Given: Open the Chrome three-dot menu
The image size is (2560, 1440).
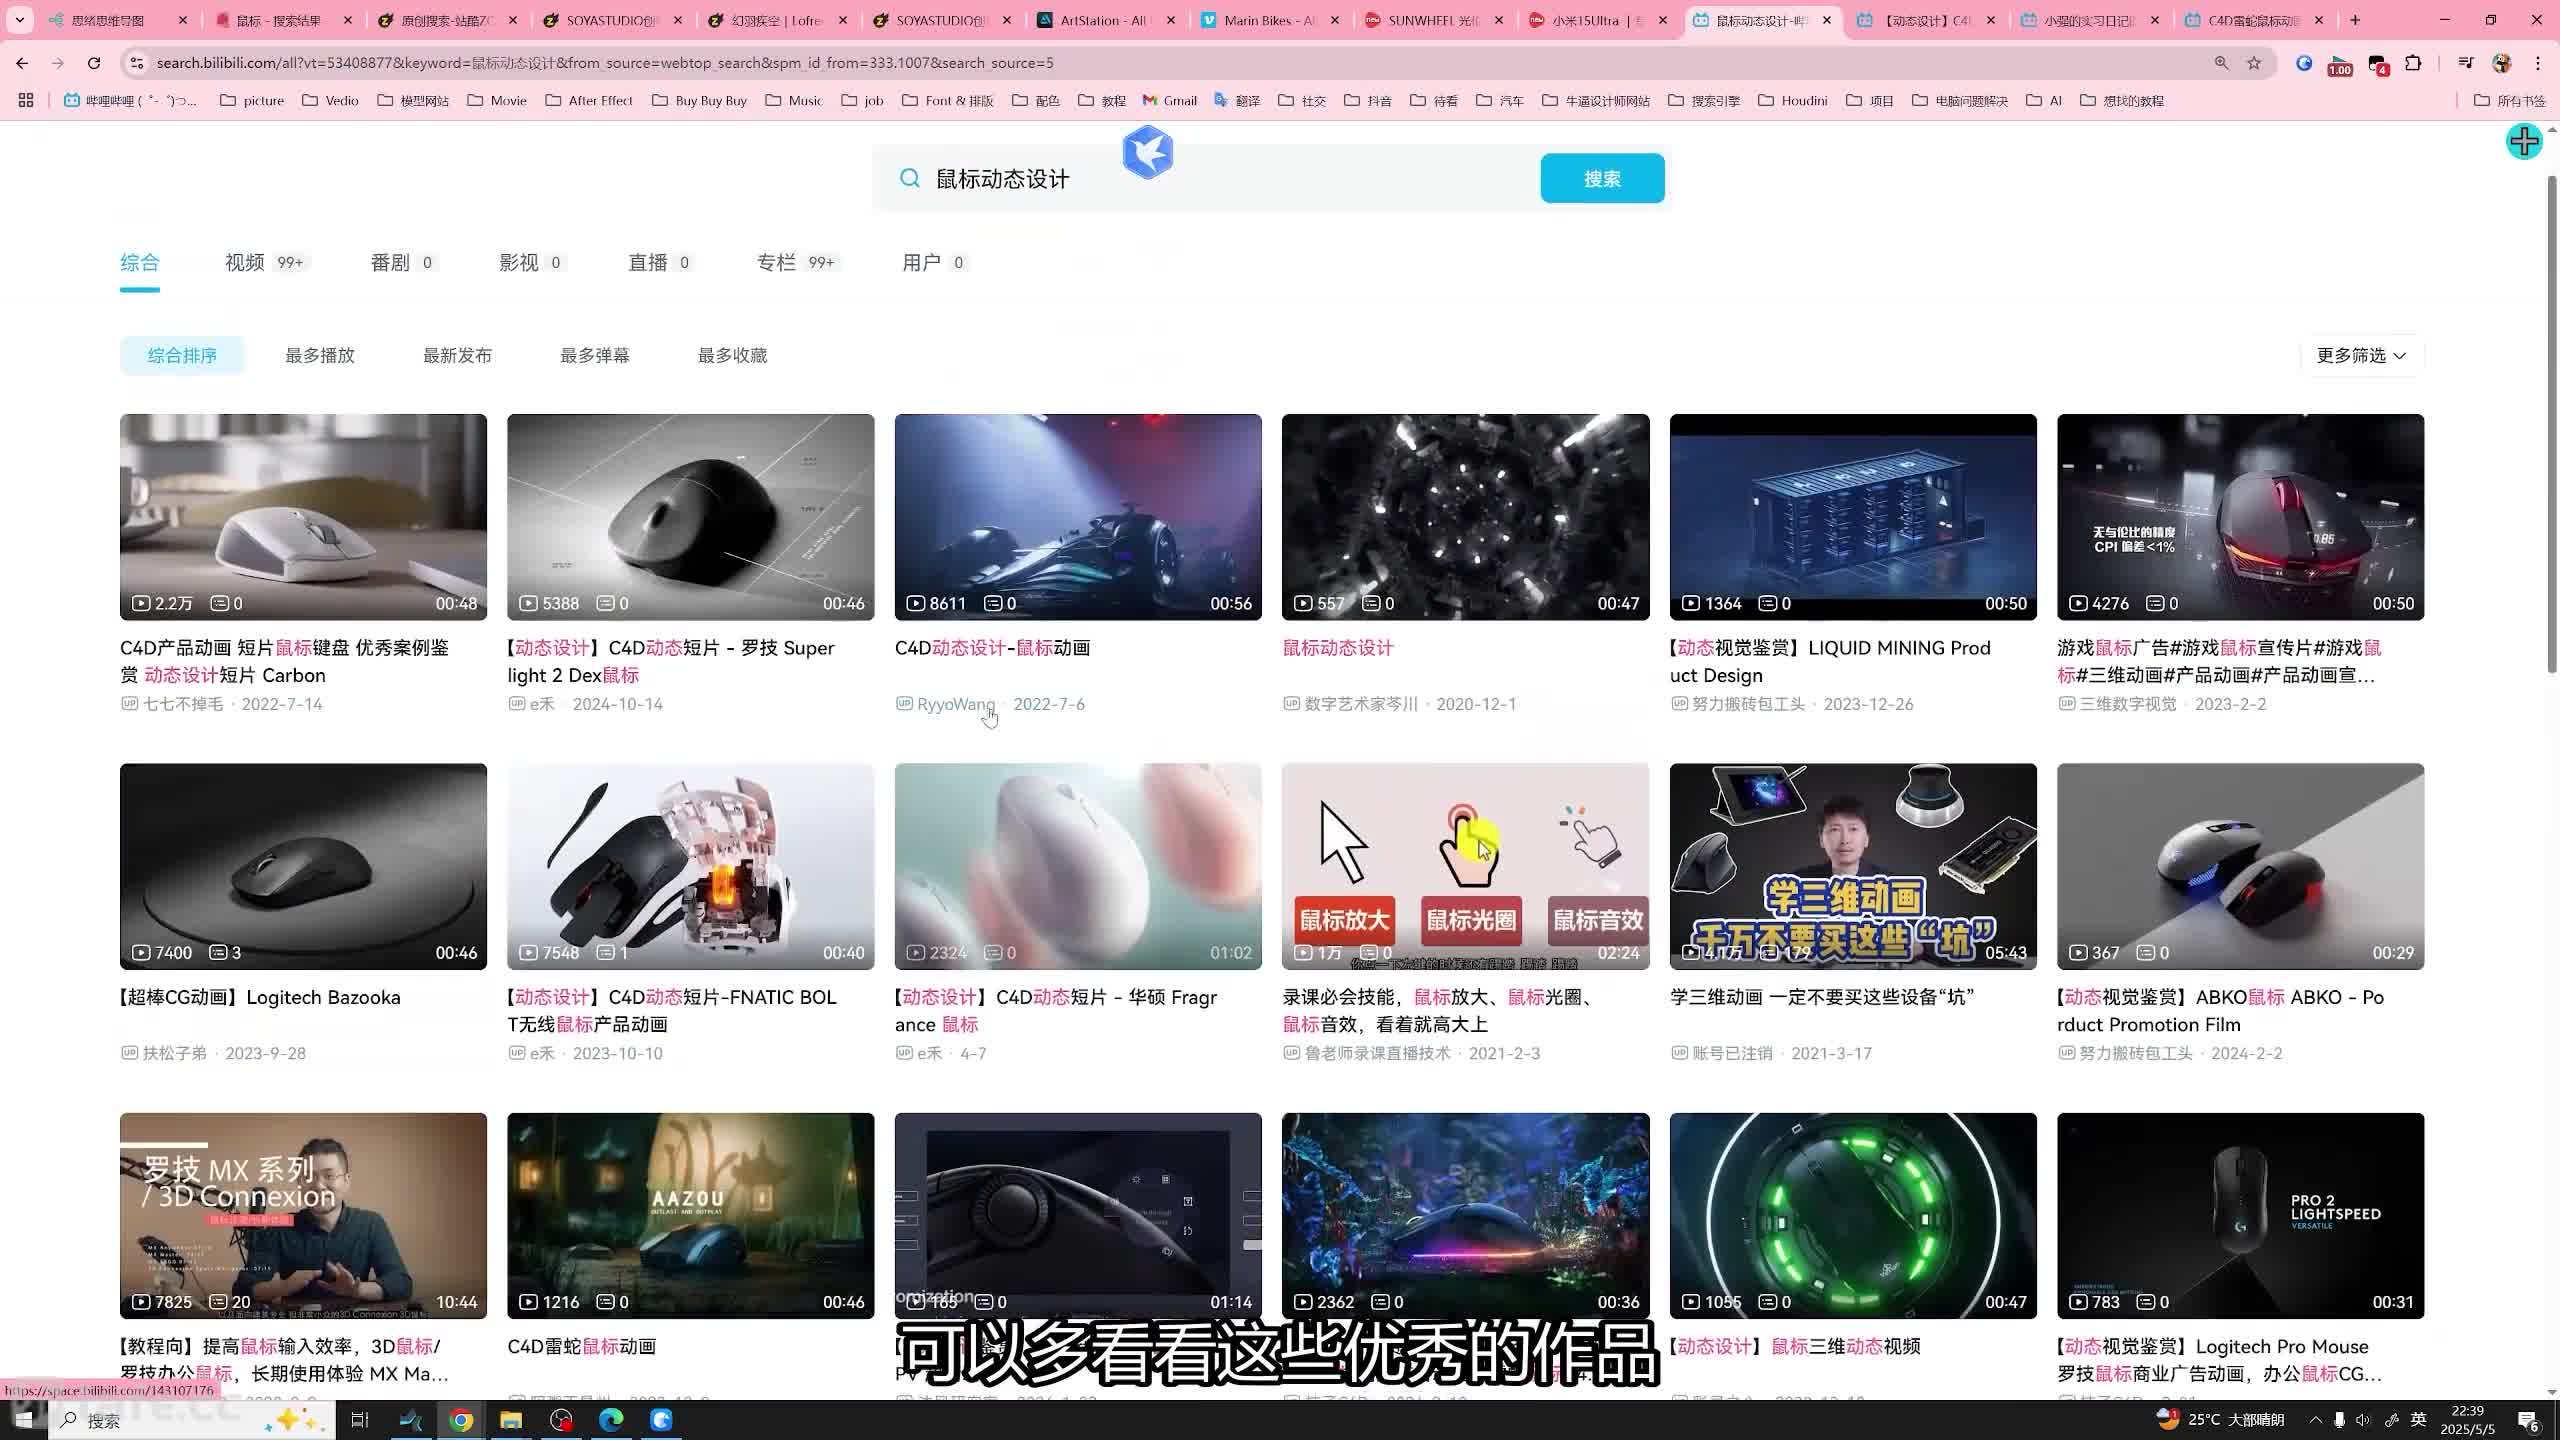Looking at the screenshot, I should tap(2538, 63).
